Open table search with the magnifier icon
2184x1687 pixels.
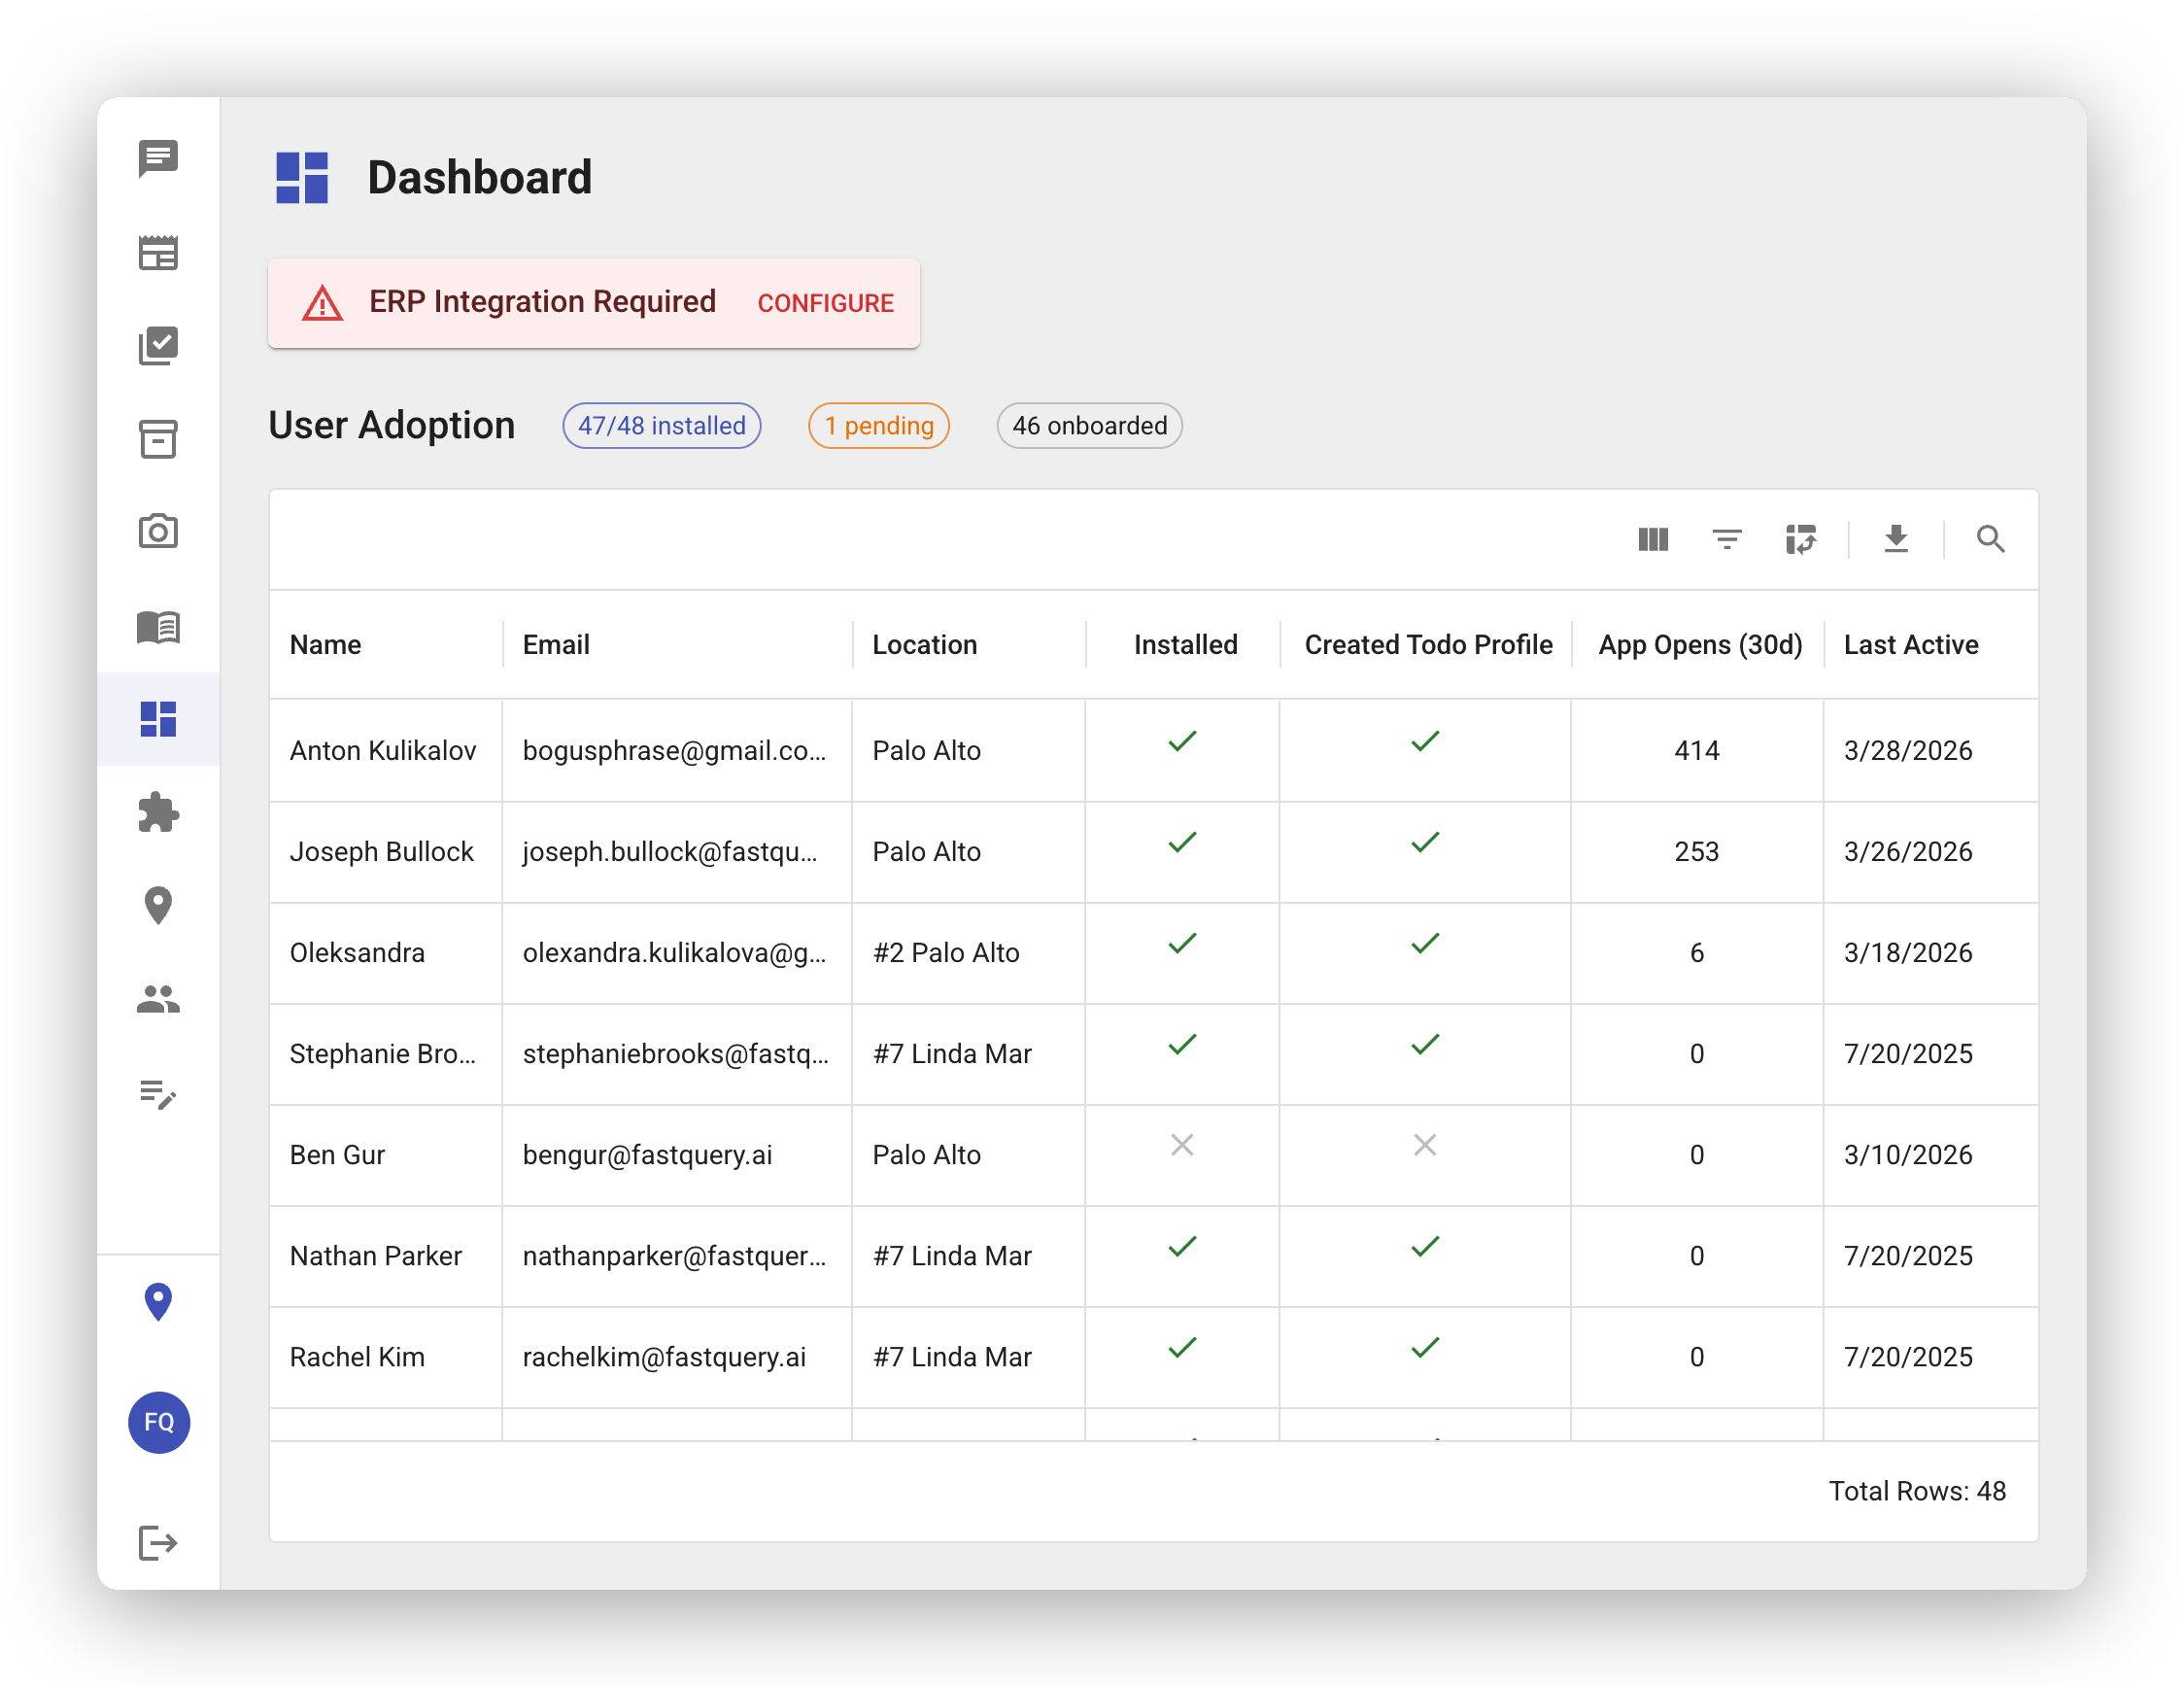1990,539
